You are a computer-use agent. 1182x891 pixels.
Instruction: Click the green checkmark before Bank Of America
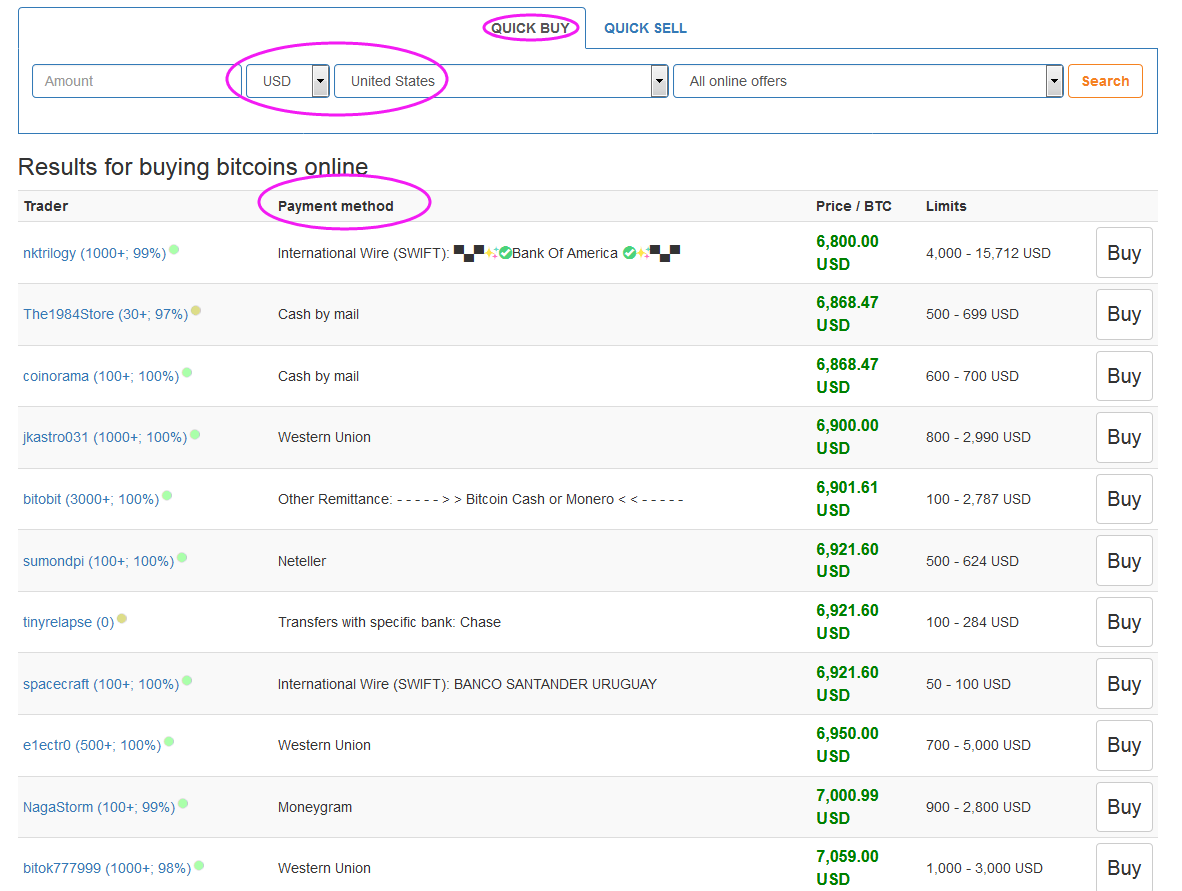point(505,253)
